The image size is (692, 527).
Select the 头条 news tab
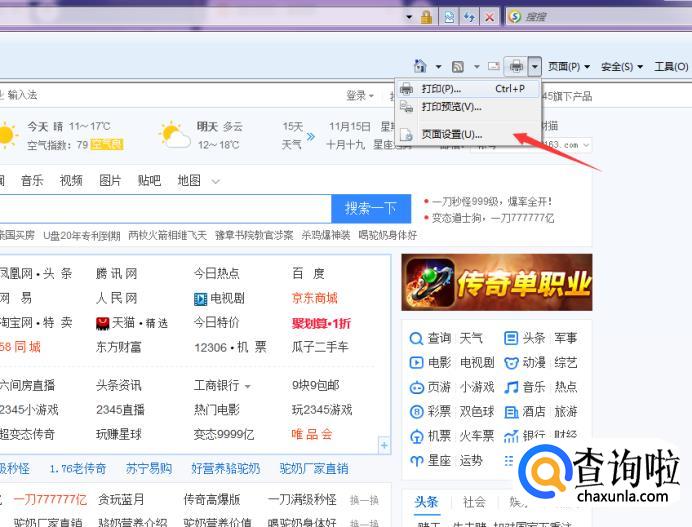(x=426, y=502)
